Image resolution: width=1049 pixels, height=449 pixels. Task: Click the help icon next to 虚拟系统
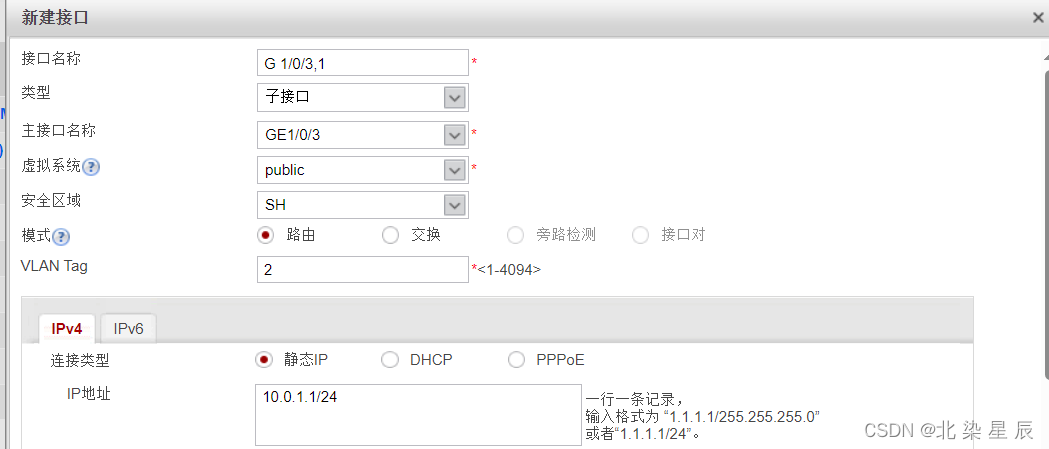91,167
